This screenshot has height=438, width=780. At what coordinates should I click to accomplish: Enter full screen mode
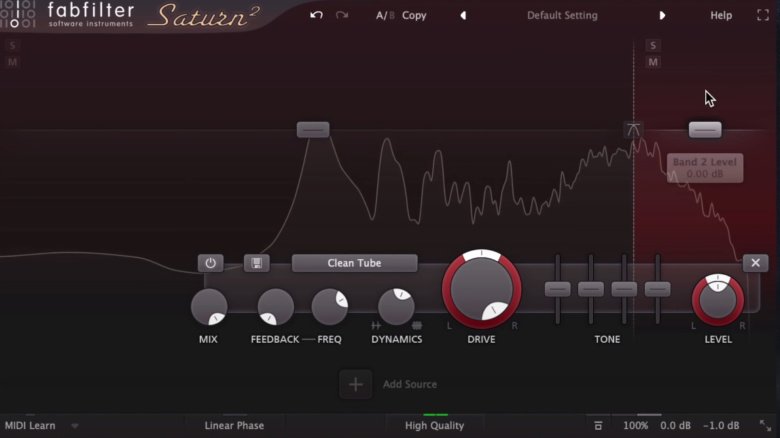pyautogui.click(x=763, y=15)
